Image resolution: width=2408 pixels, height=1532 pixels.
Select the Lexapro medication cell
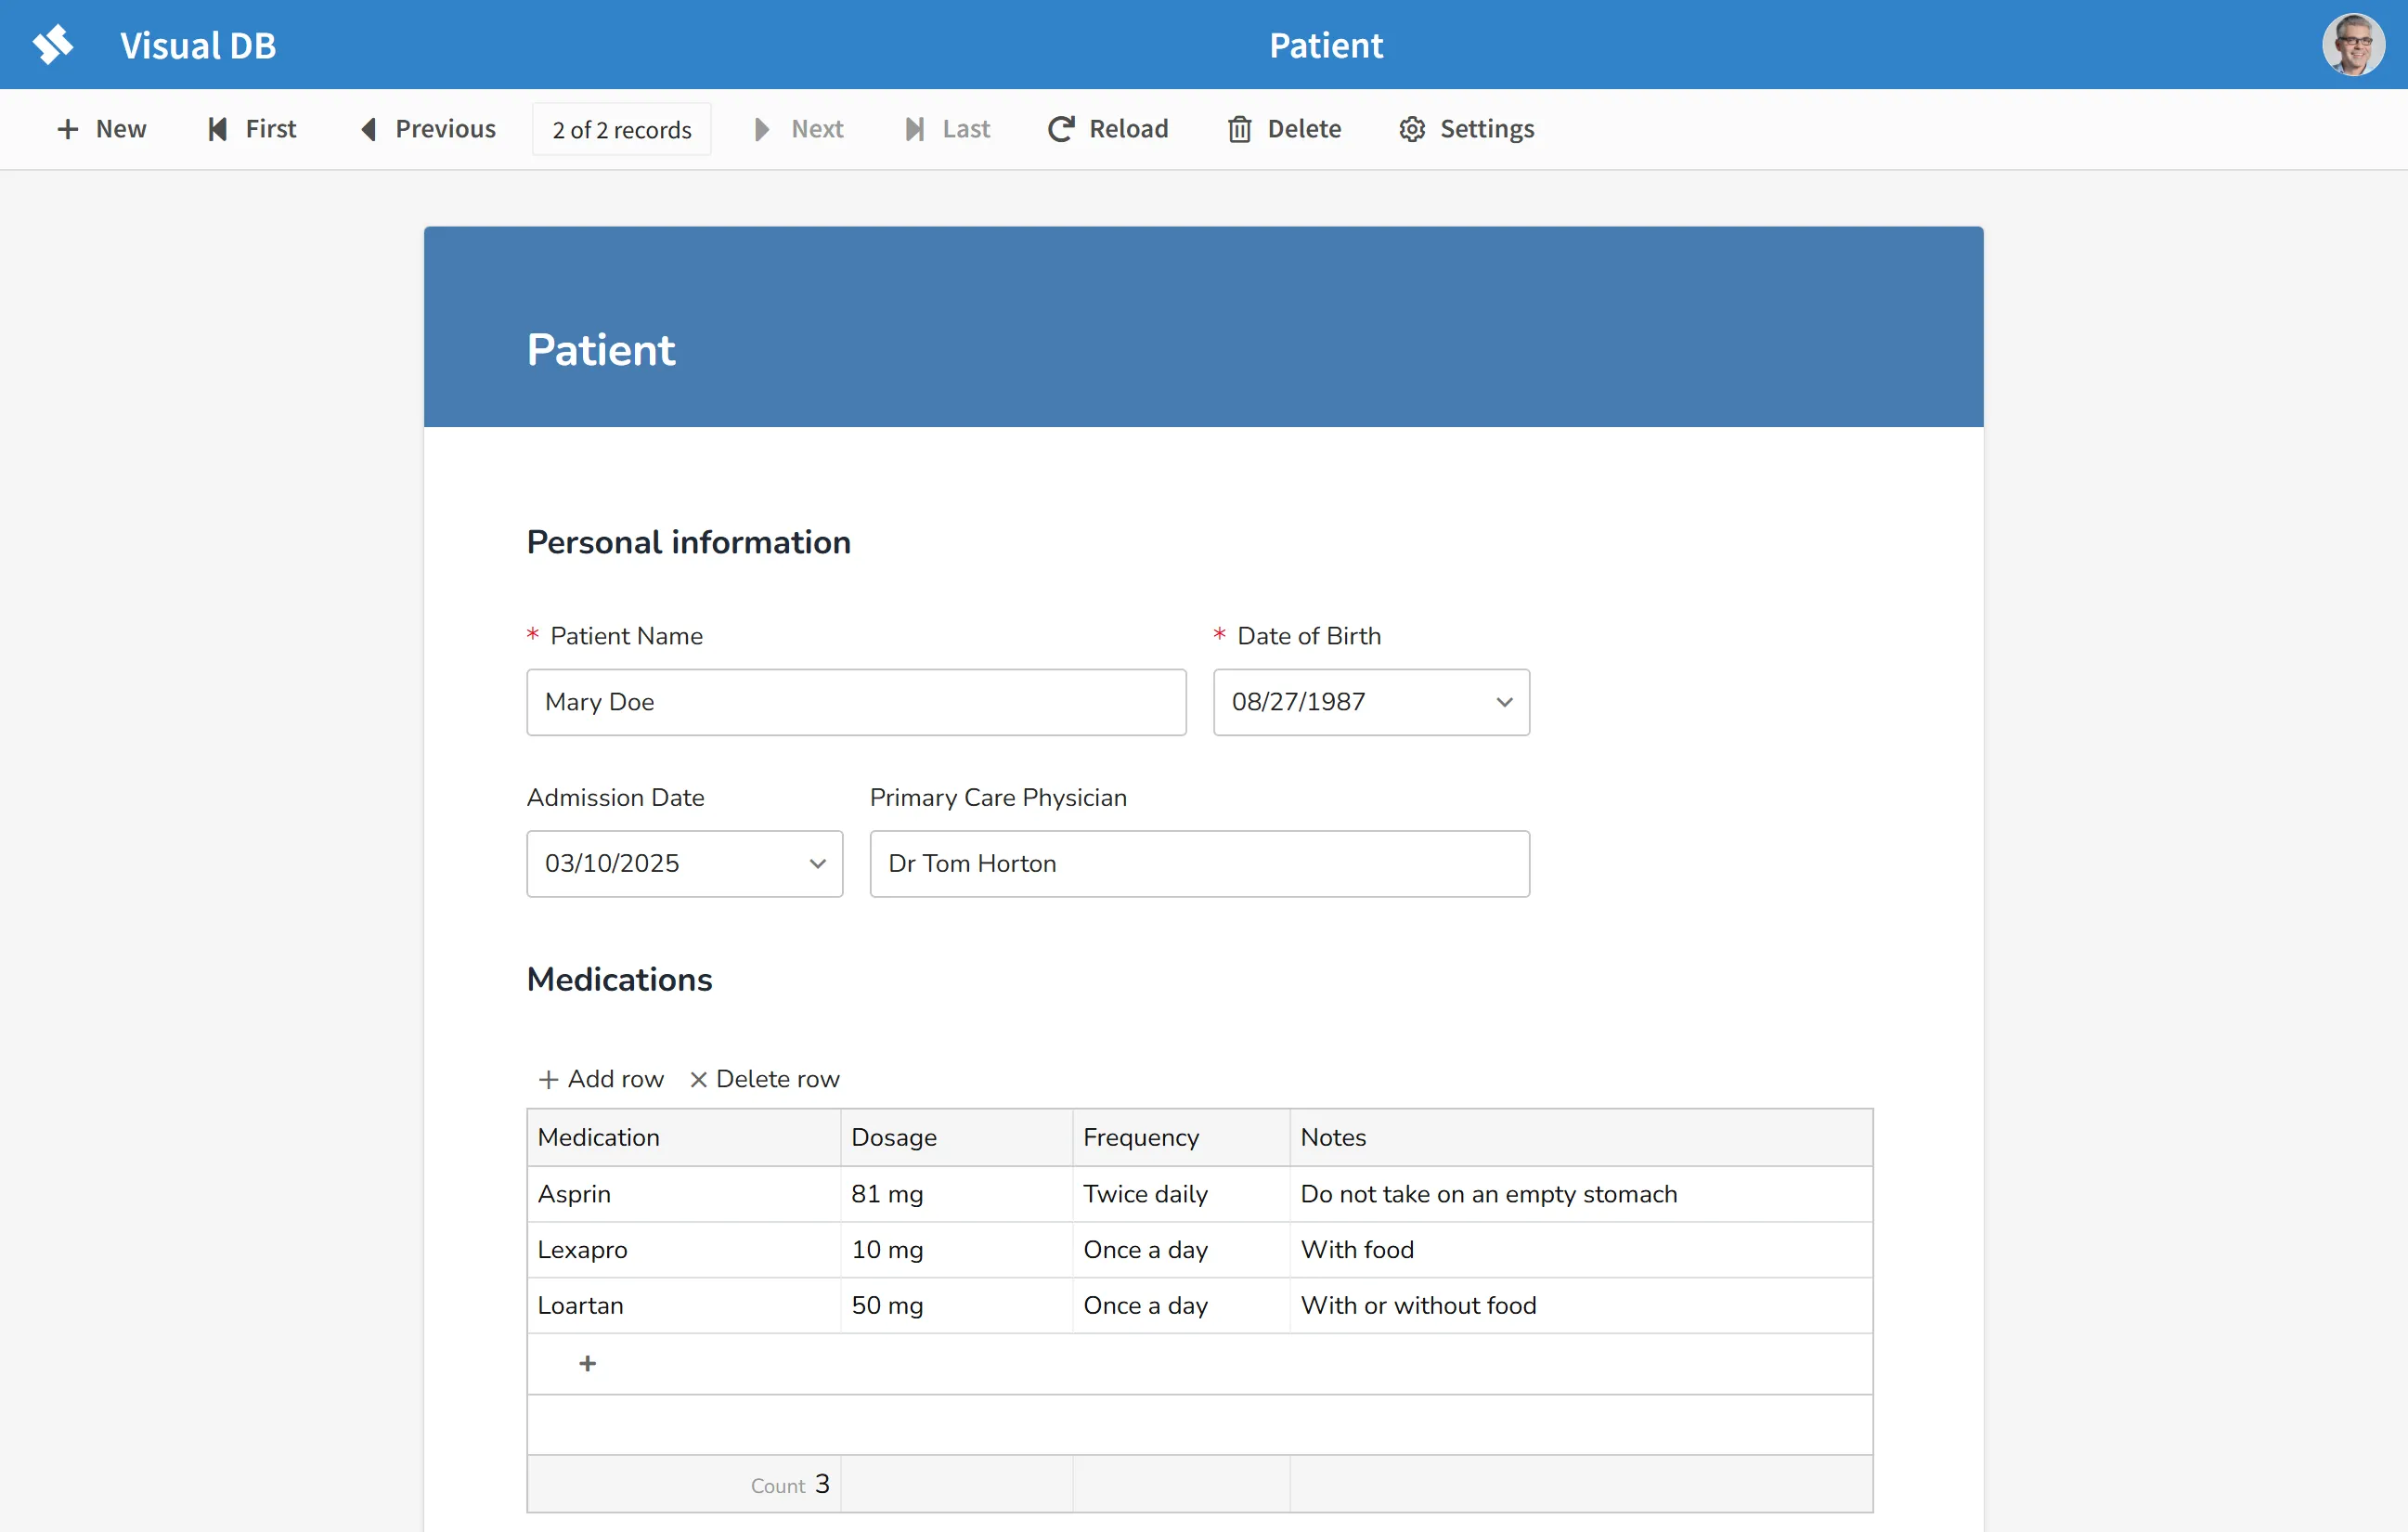coord(683,1250)
